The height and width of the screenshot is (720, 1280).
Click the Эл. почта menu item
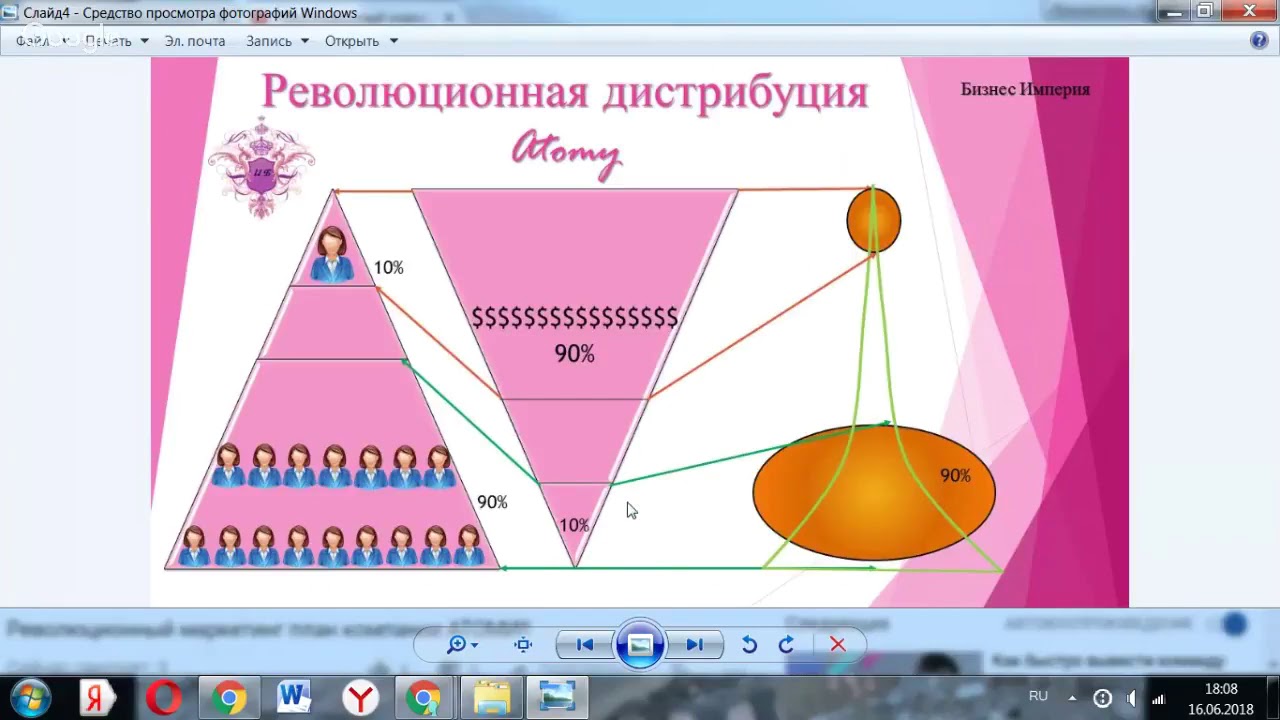tap(195, 41)
